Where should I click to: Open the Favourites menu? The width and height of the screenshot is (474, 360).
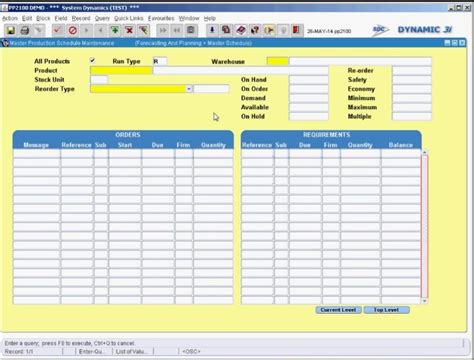tap(161, 18)
